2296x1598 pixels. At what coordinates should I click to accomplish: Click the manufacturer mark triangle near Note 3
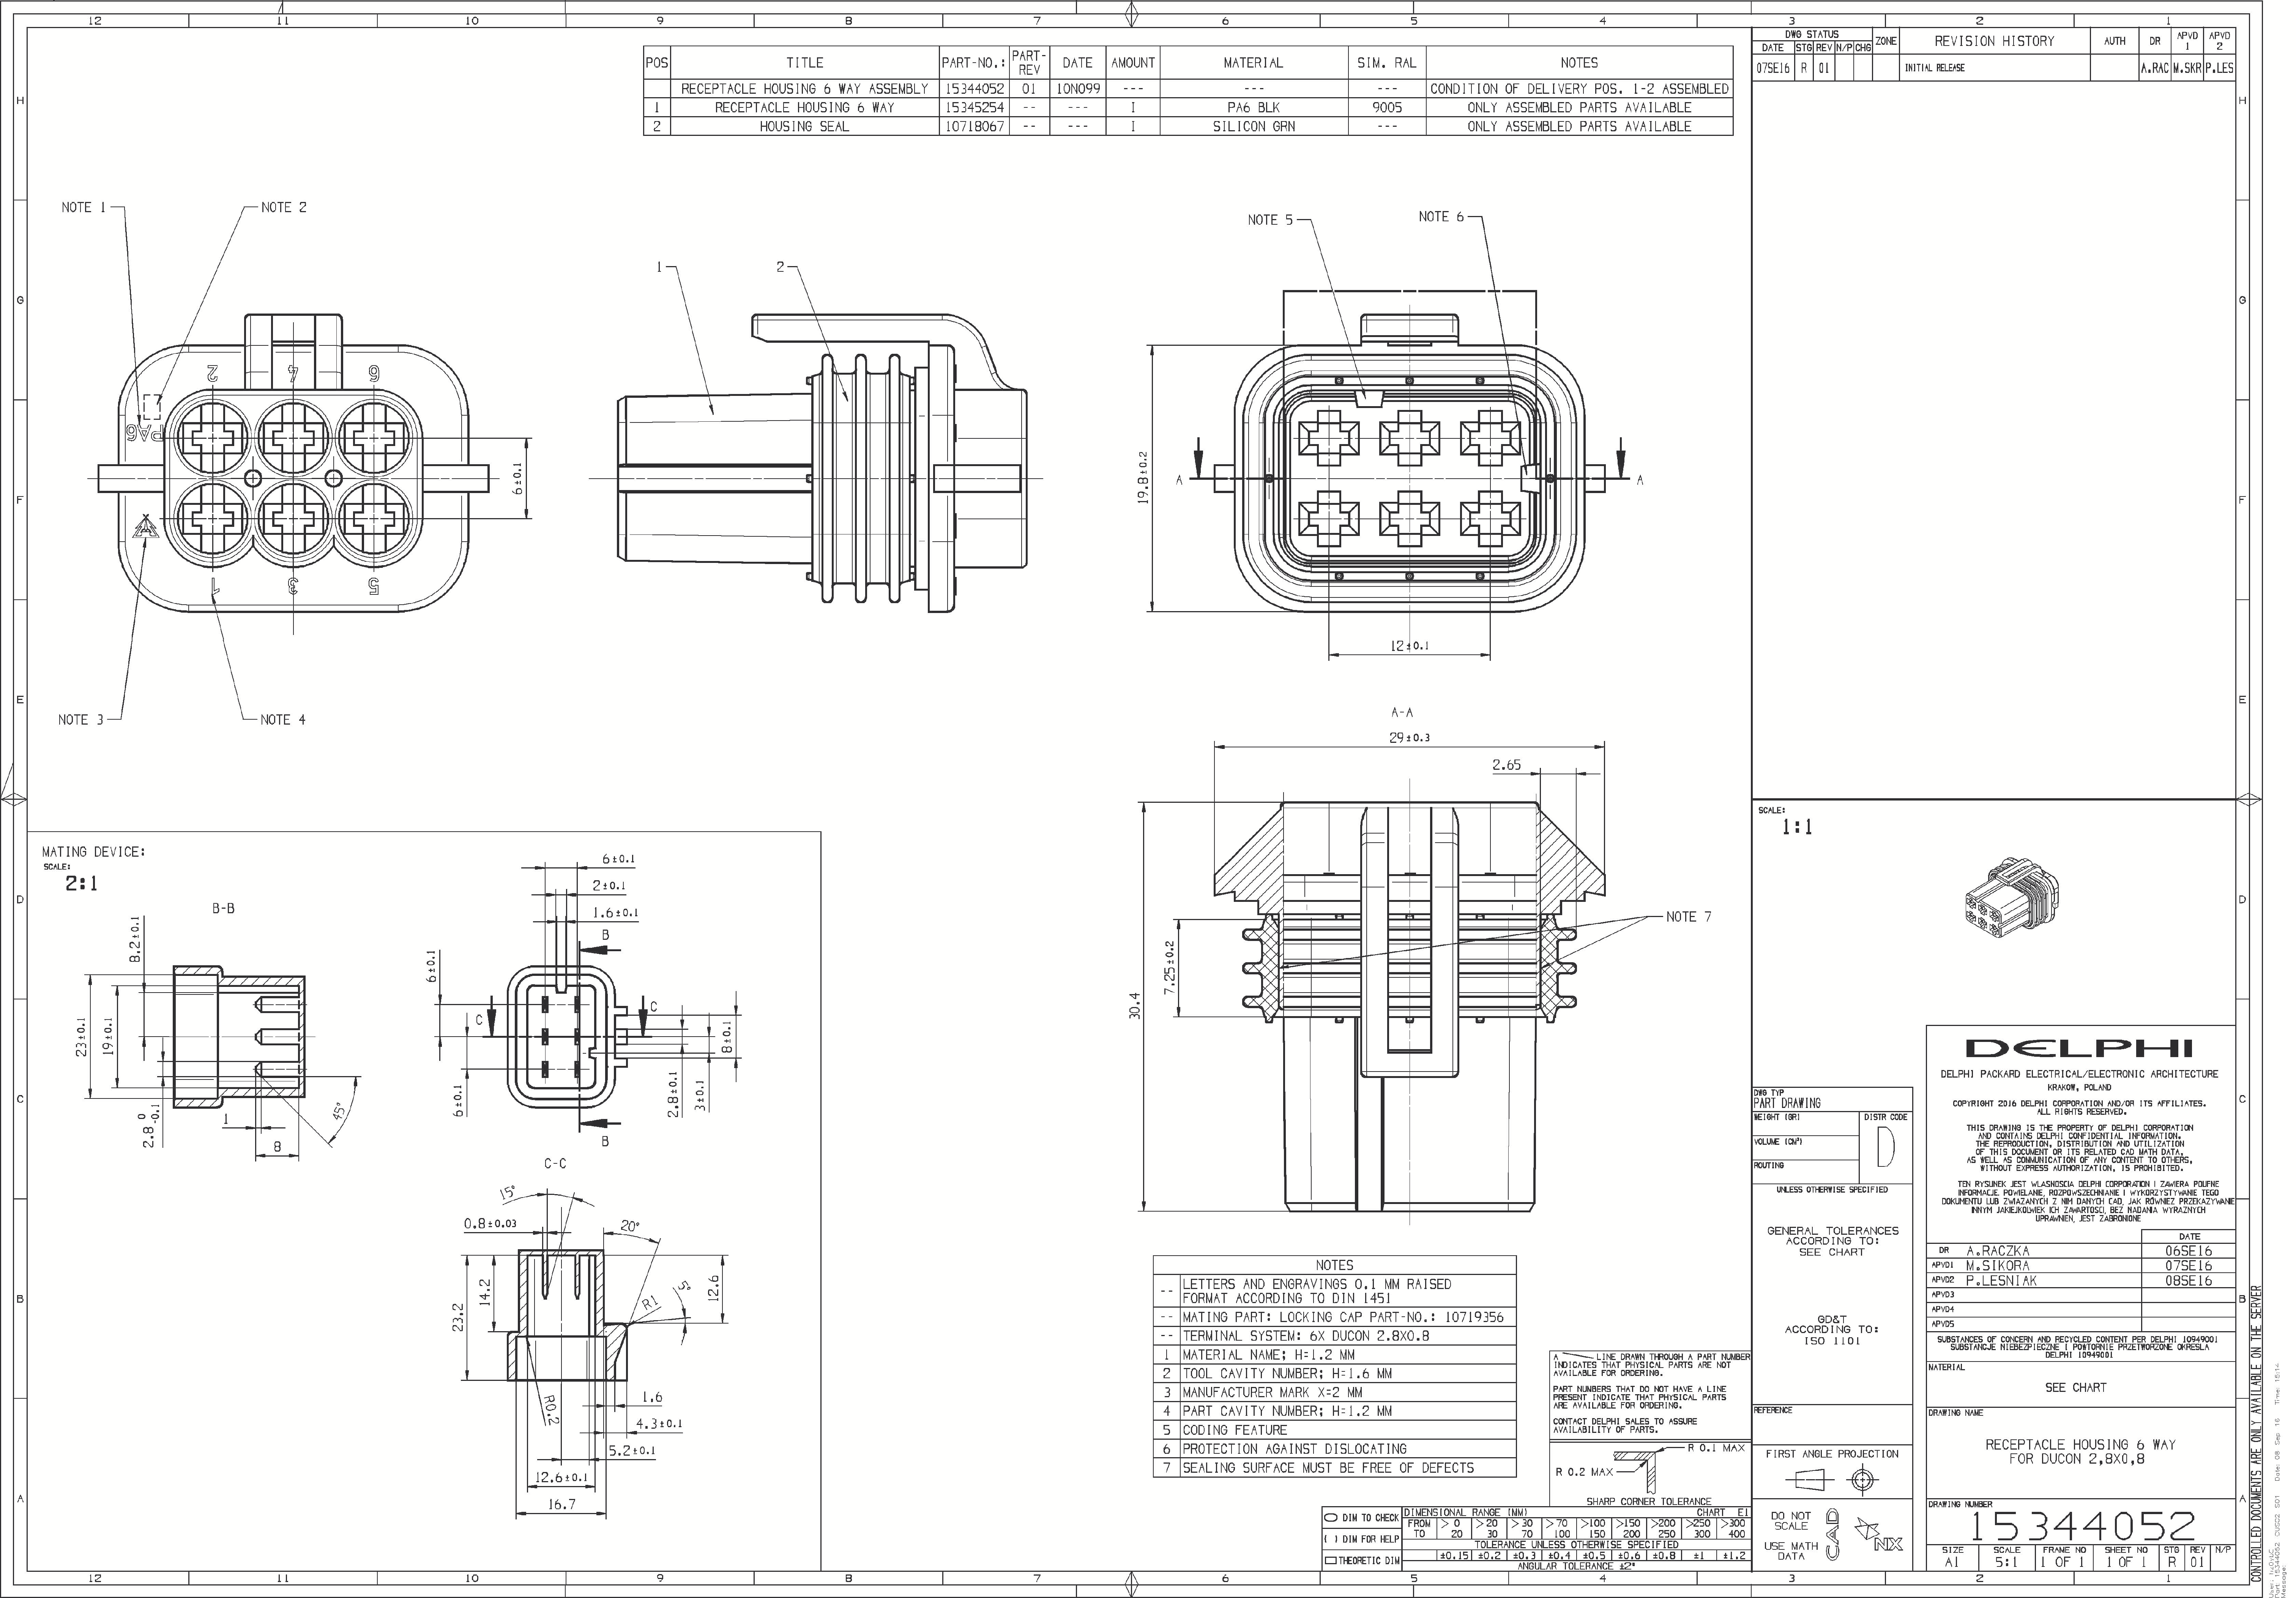pos(146,527)
